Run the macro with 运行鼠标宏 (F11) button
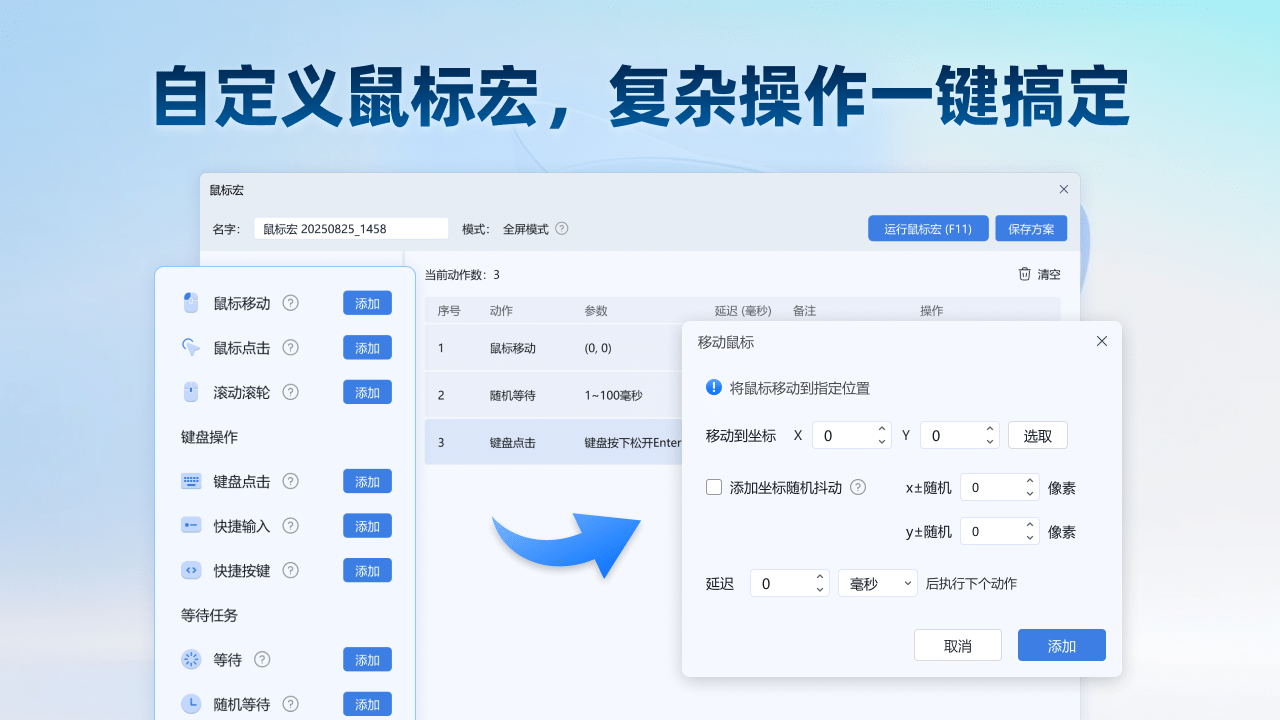Screen dimensions: 1280x720 [x=928, y=228]
